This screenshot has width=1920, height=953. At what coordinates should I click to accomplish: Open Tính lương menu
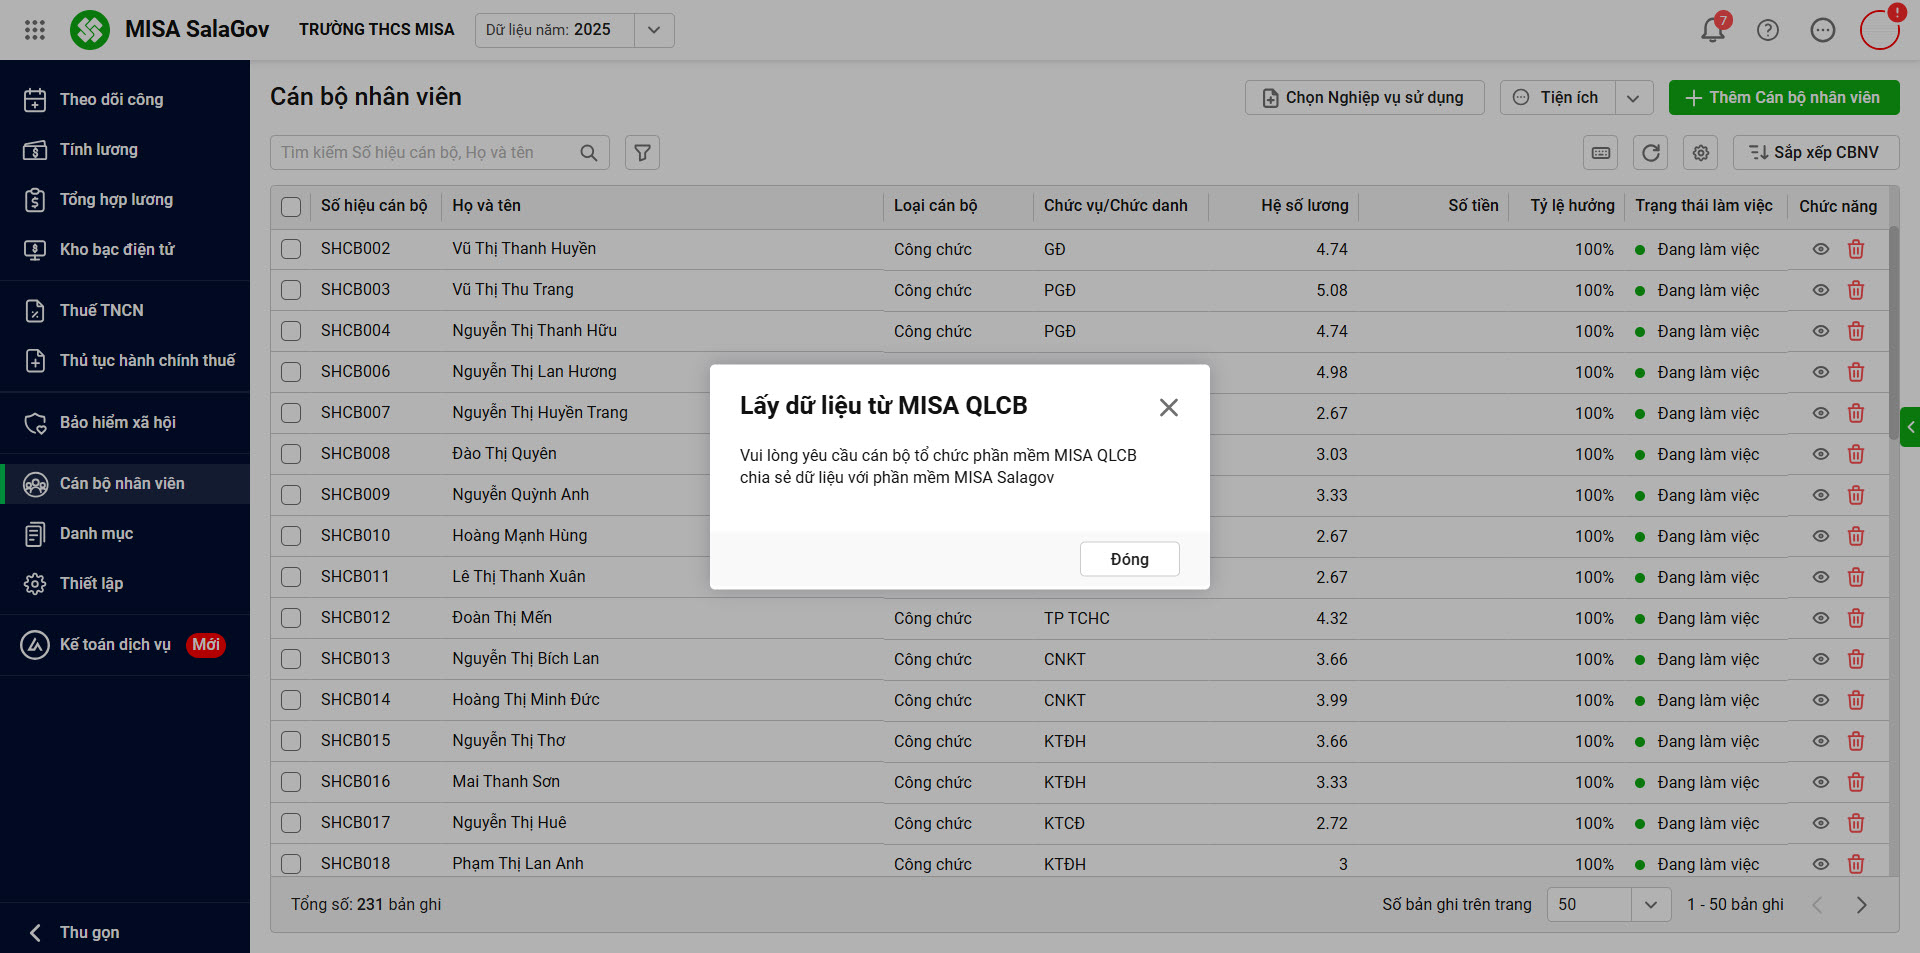[x=125, y=150]
